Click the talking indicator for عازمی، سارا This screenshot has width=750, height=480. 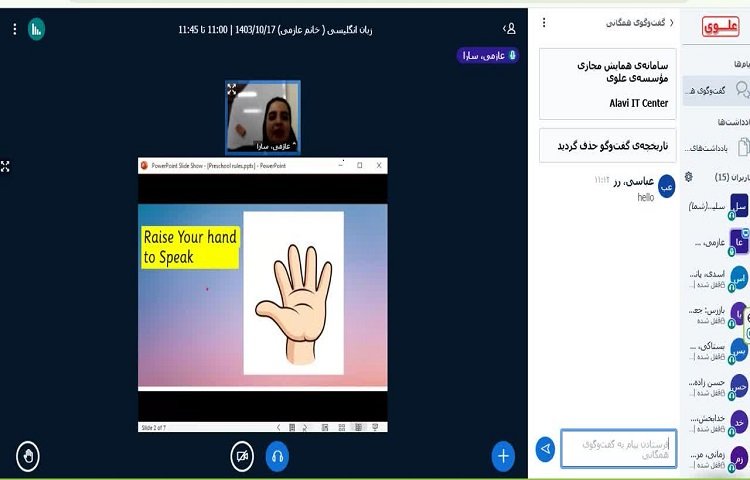click(487, 56)
